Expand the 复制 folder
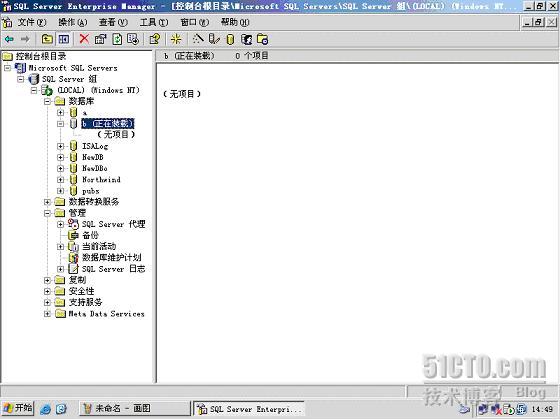 click(x=48, y=280)
